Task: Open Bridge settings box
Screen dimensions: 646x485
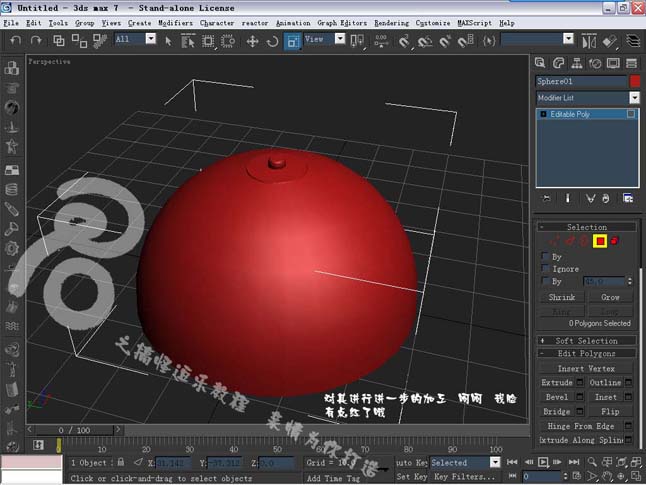Action: point(580,411)
